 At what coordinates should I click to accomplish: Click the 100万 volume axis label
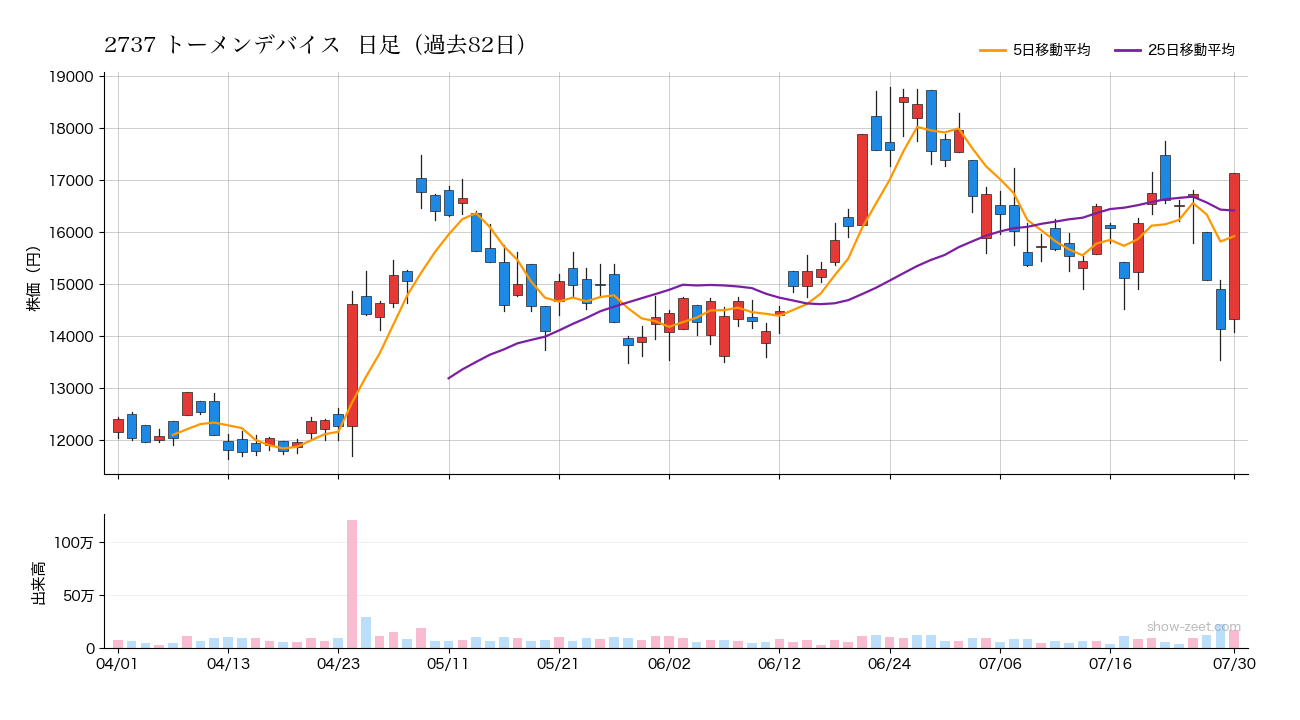point(74,543)
